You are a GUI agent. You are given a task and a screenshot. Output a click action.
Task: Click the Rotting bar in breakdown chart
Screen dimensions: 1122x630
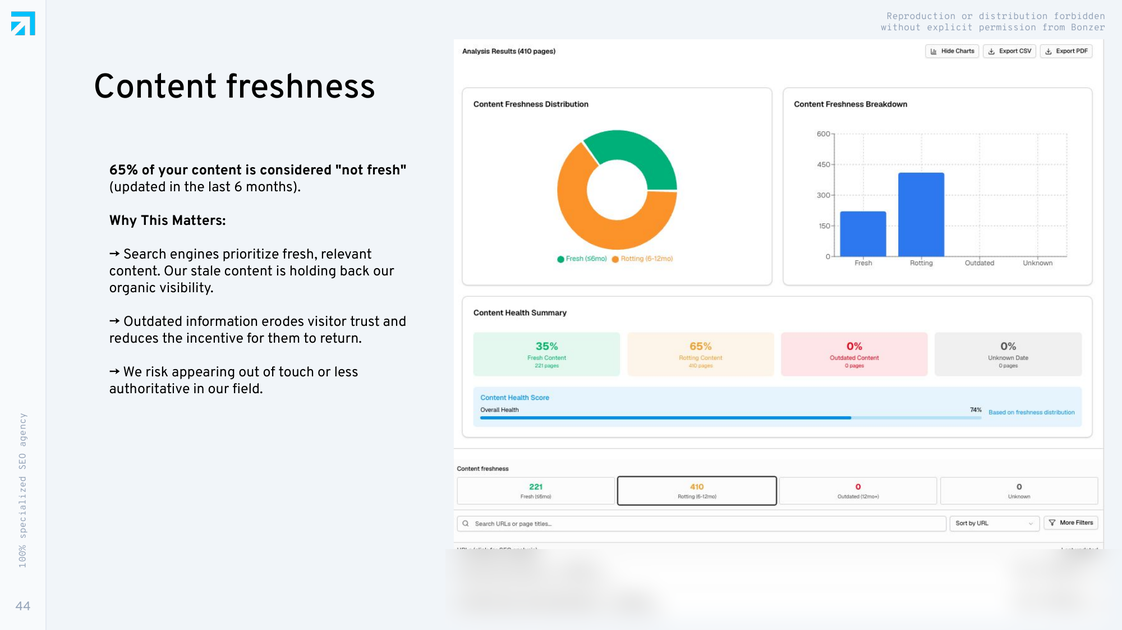[x=921, y=215]
